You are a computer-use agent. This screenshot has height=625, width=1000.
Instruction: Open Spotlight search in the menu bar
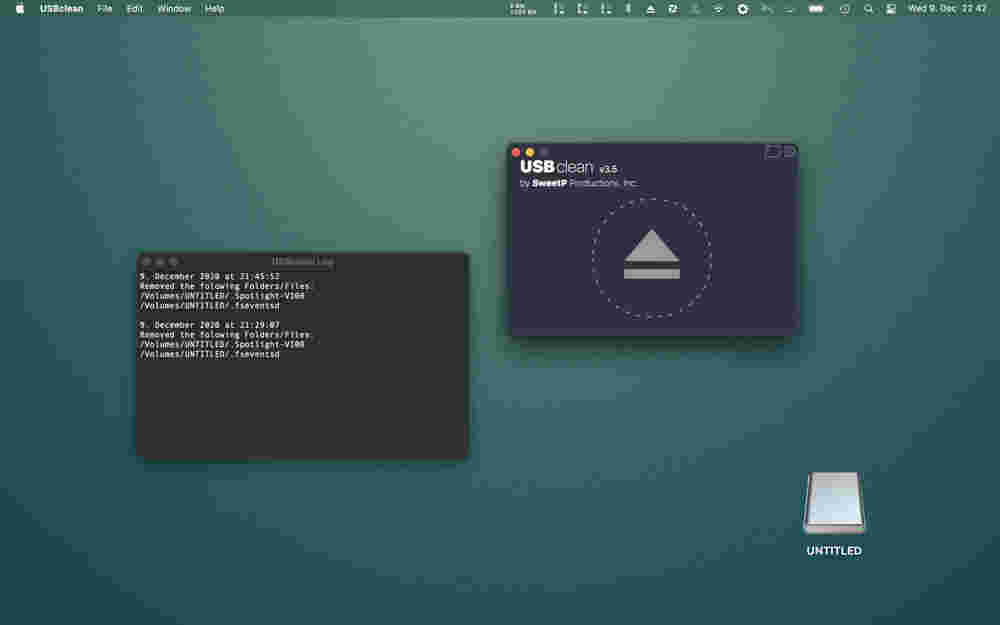pyautogui.click(x=868, y=8)
